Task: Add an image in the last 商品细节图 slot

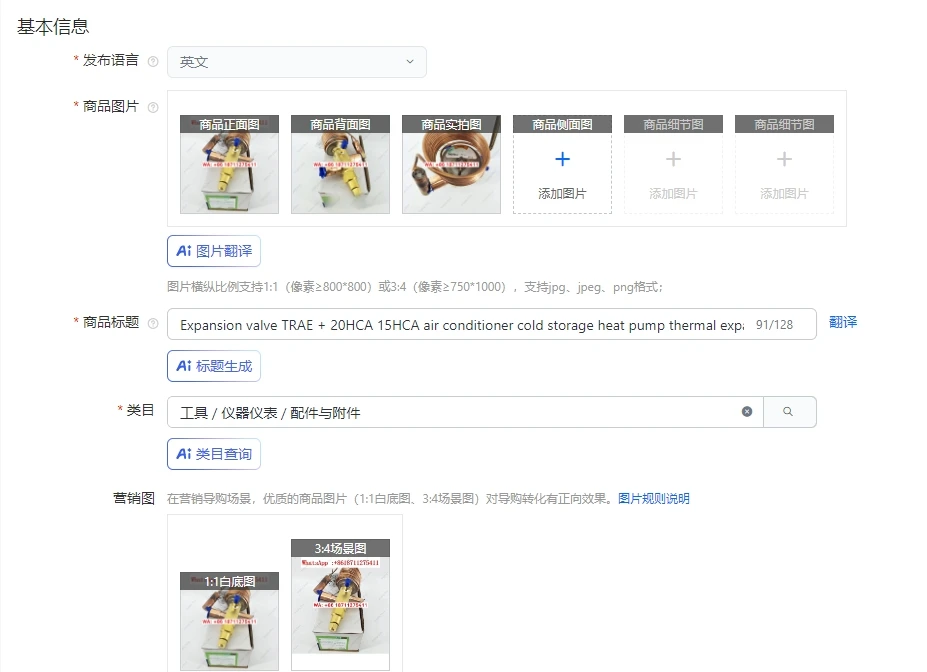Action: pyautogui.click(x=785, y=164)
